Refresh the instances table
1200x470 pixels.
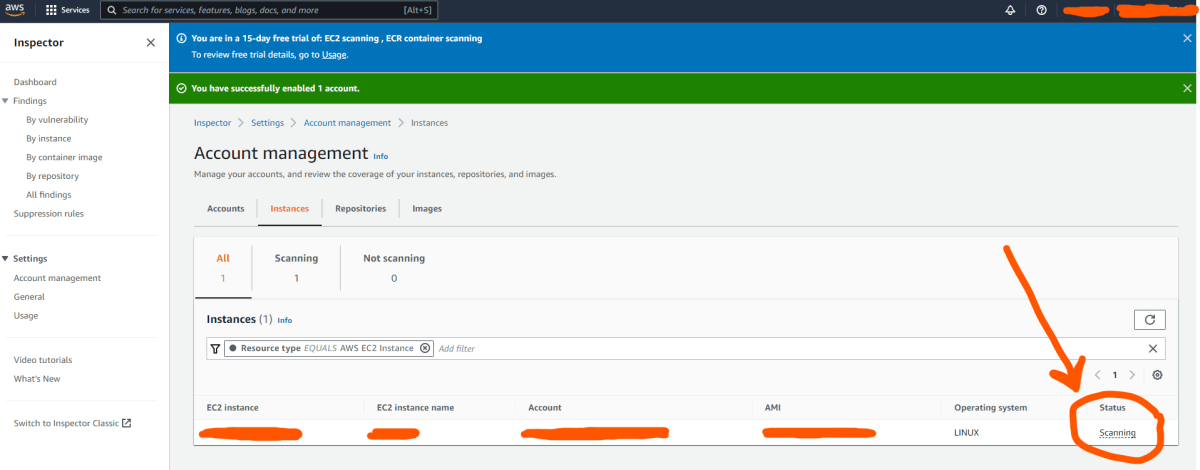point(1149,320)
